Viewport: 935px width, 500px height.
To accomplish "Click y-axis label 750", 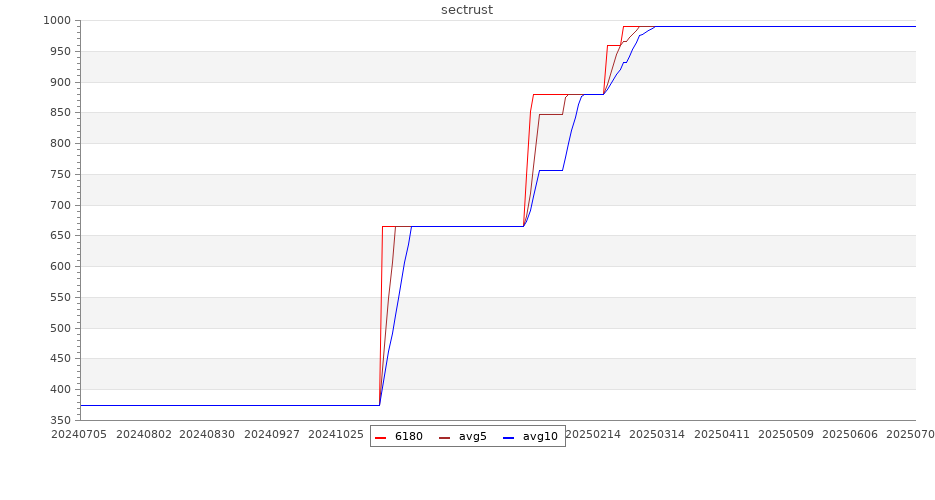I will 60,175.
